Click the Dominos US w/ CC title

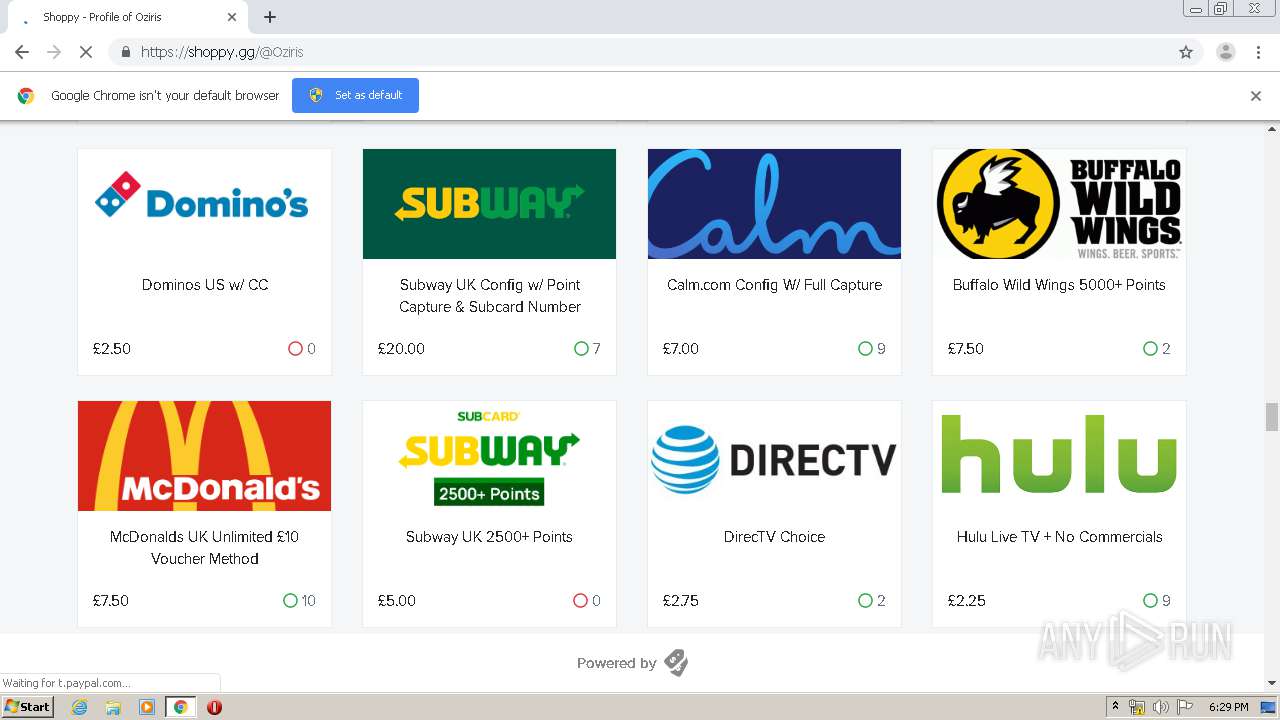pyautogui.click(x=205, y=285)
